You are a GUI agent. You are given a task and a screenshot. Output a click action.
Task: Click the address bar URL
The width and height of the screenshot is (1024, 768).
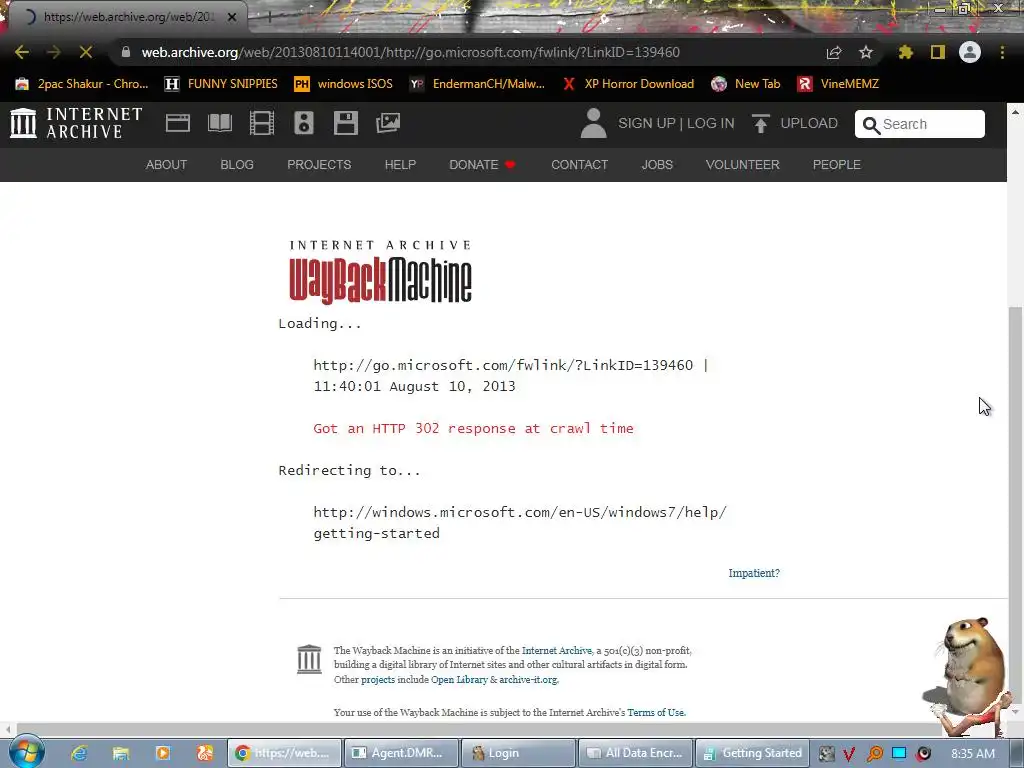(411, 52)
